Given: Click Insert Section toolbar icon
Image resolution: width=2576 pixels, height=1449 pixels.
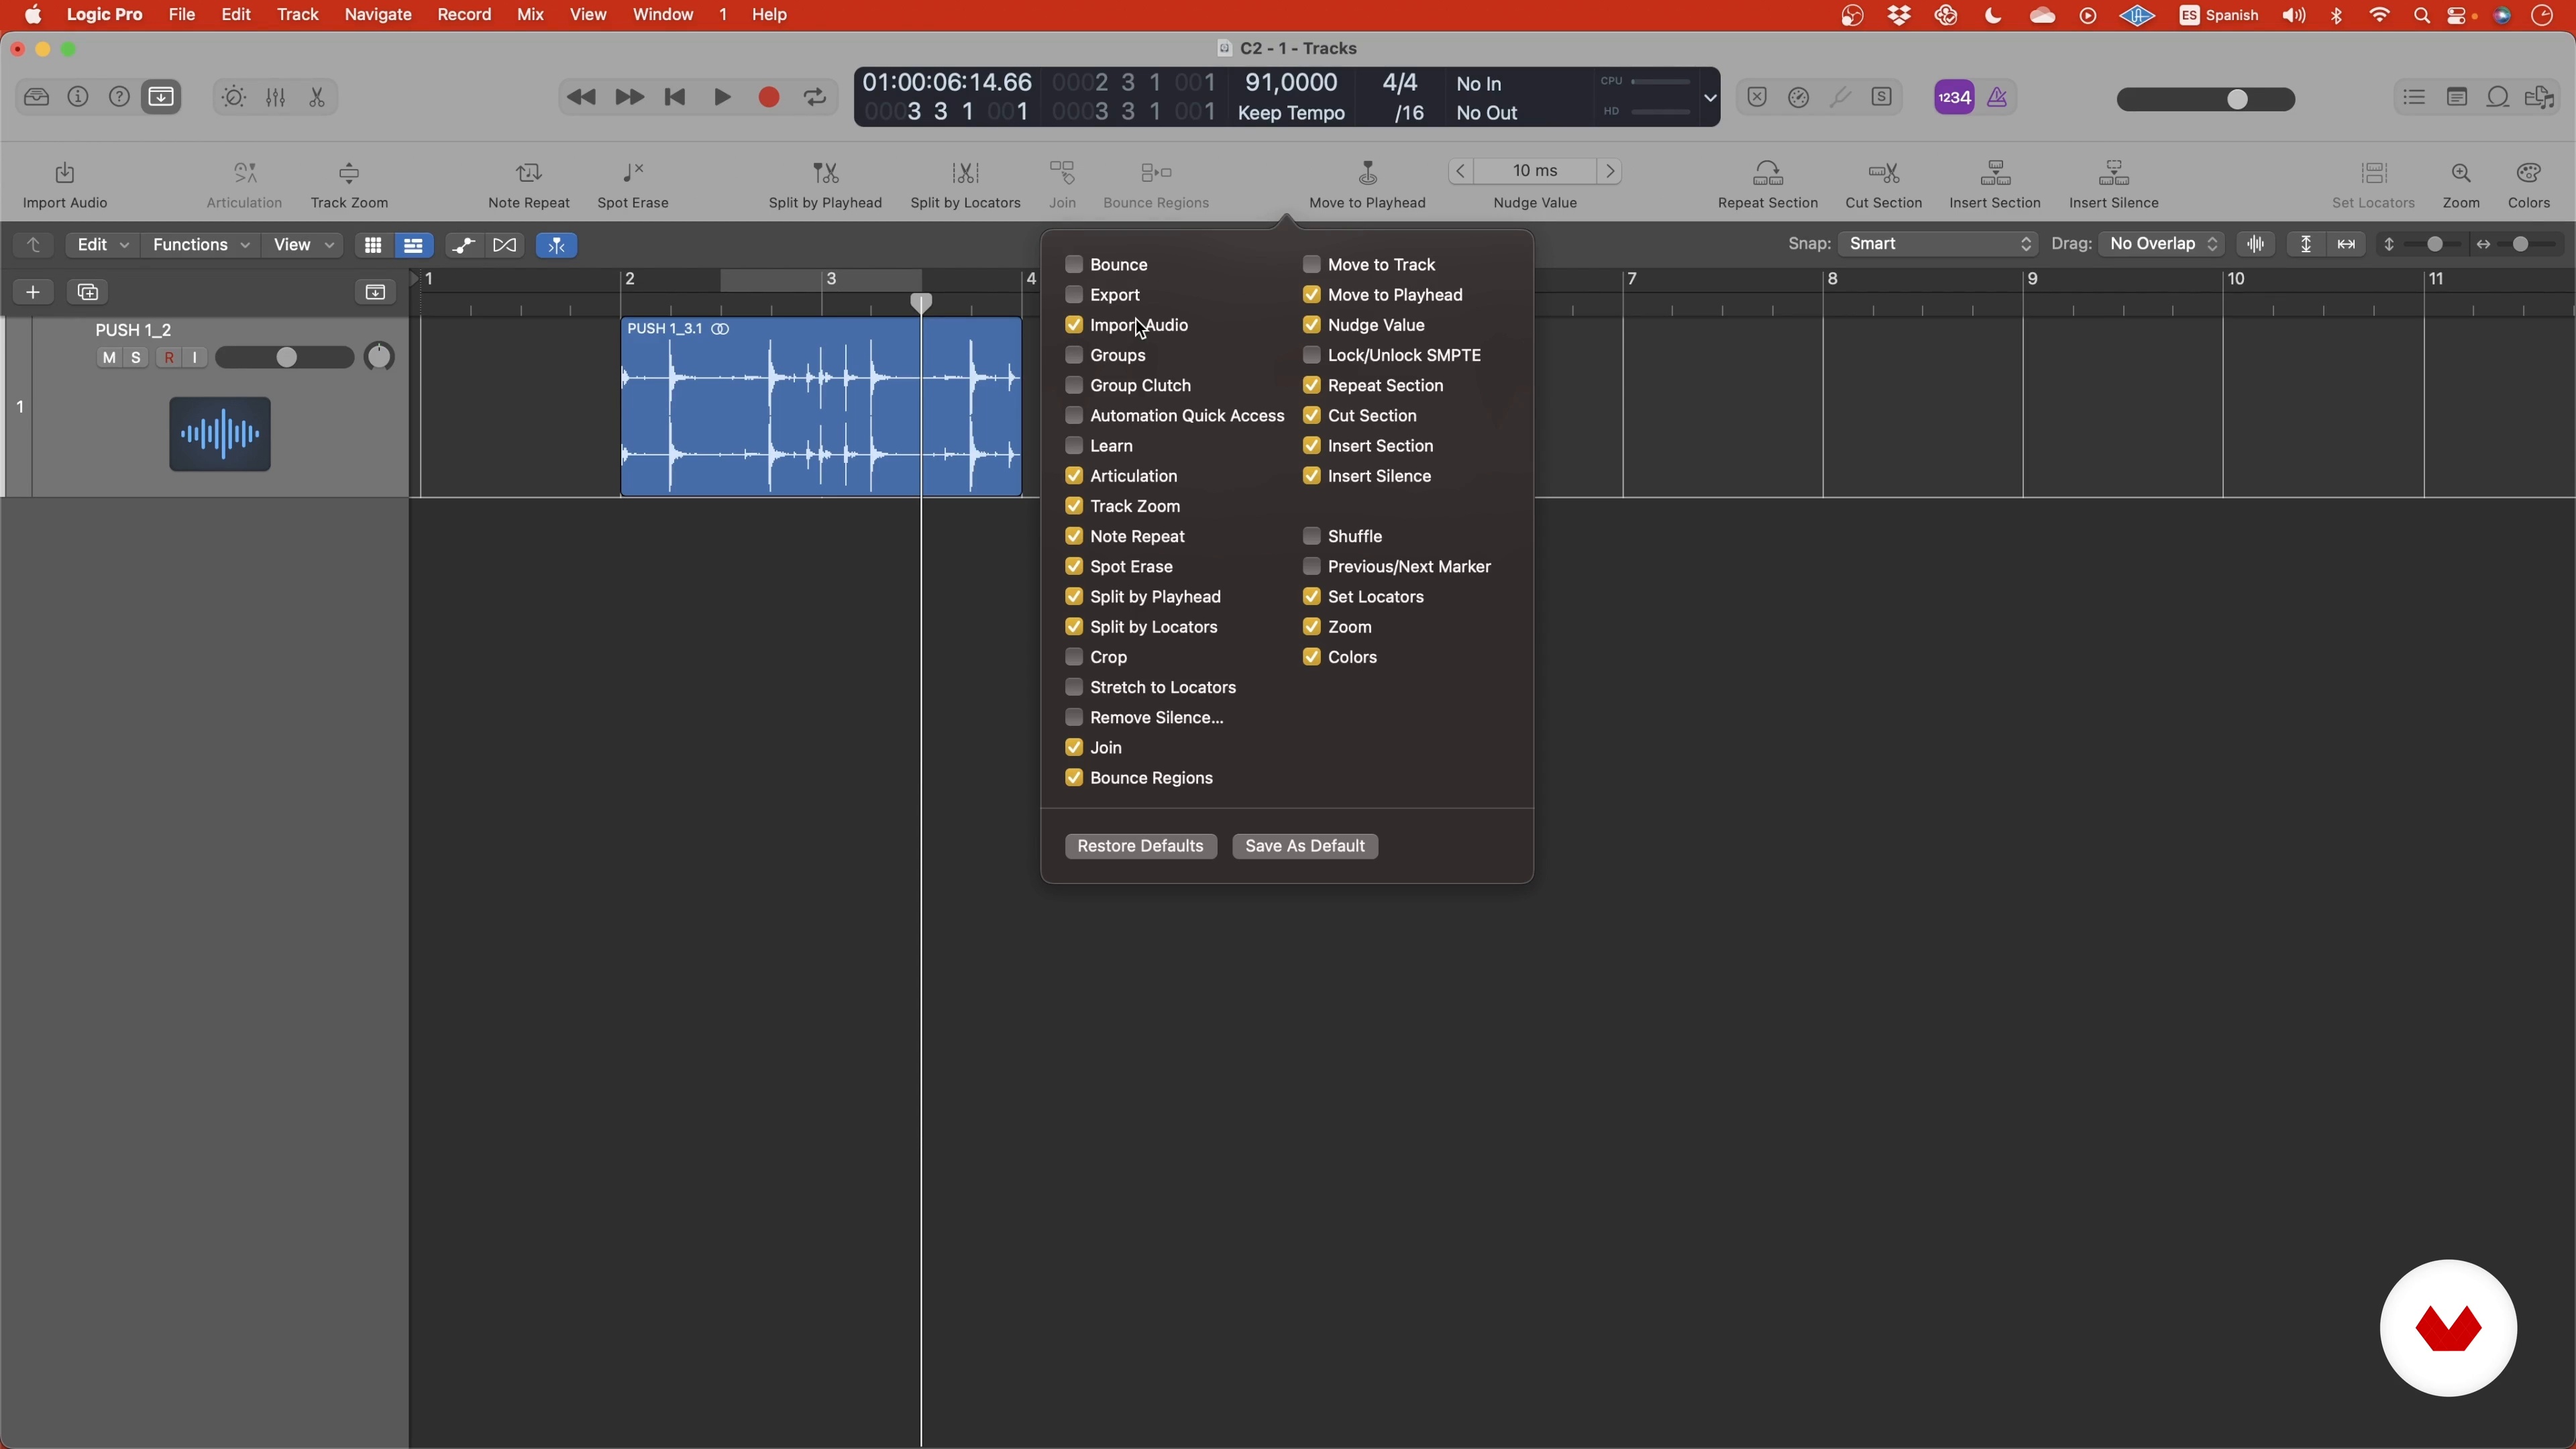Looking at the screenshot, I should tap(1995, 174).
